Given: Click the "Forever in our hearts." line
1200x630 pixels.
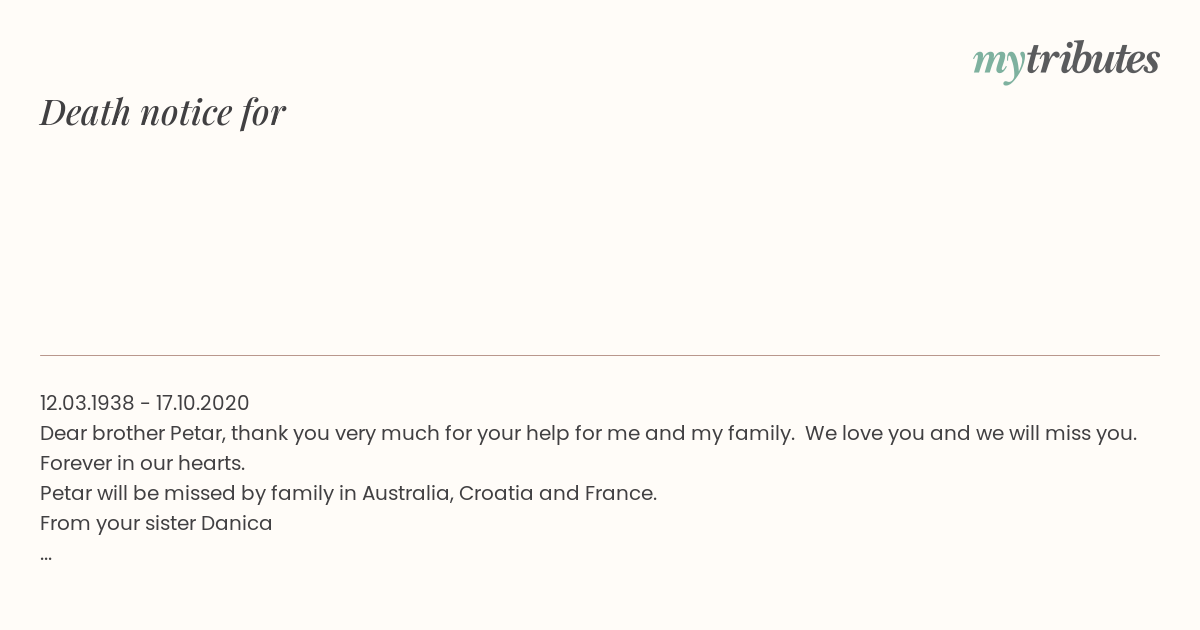Looking at the screenshot, I should 143,464.
